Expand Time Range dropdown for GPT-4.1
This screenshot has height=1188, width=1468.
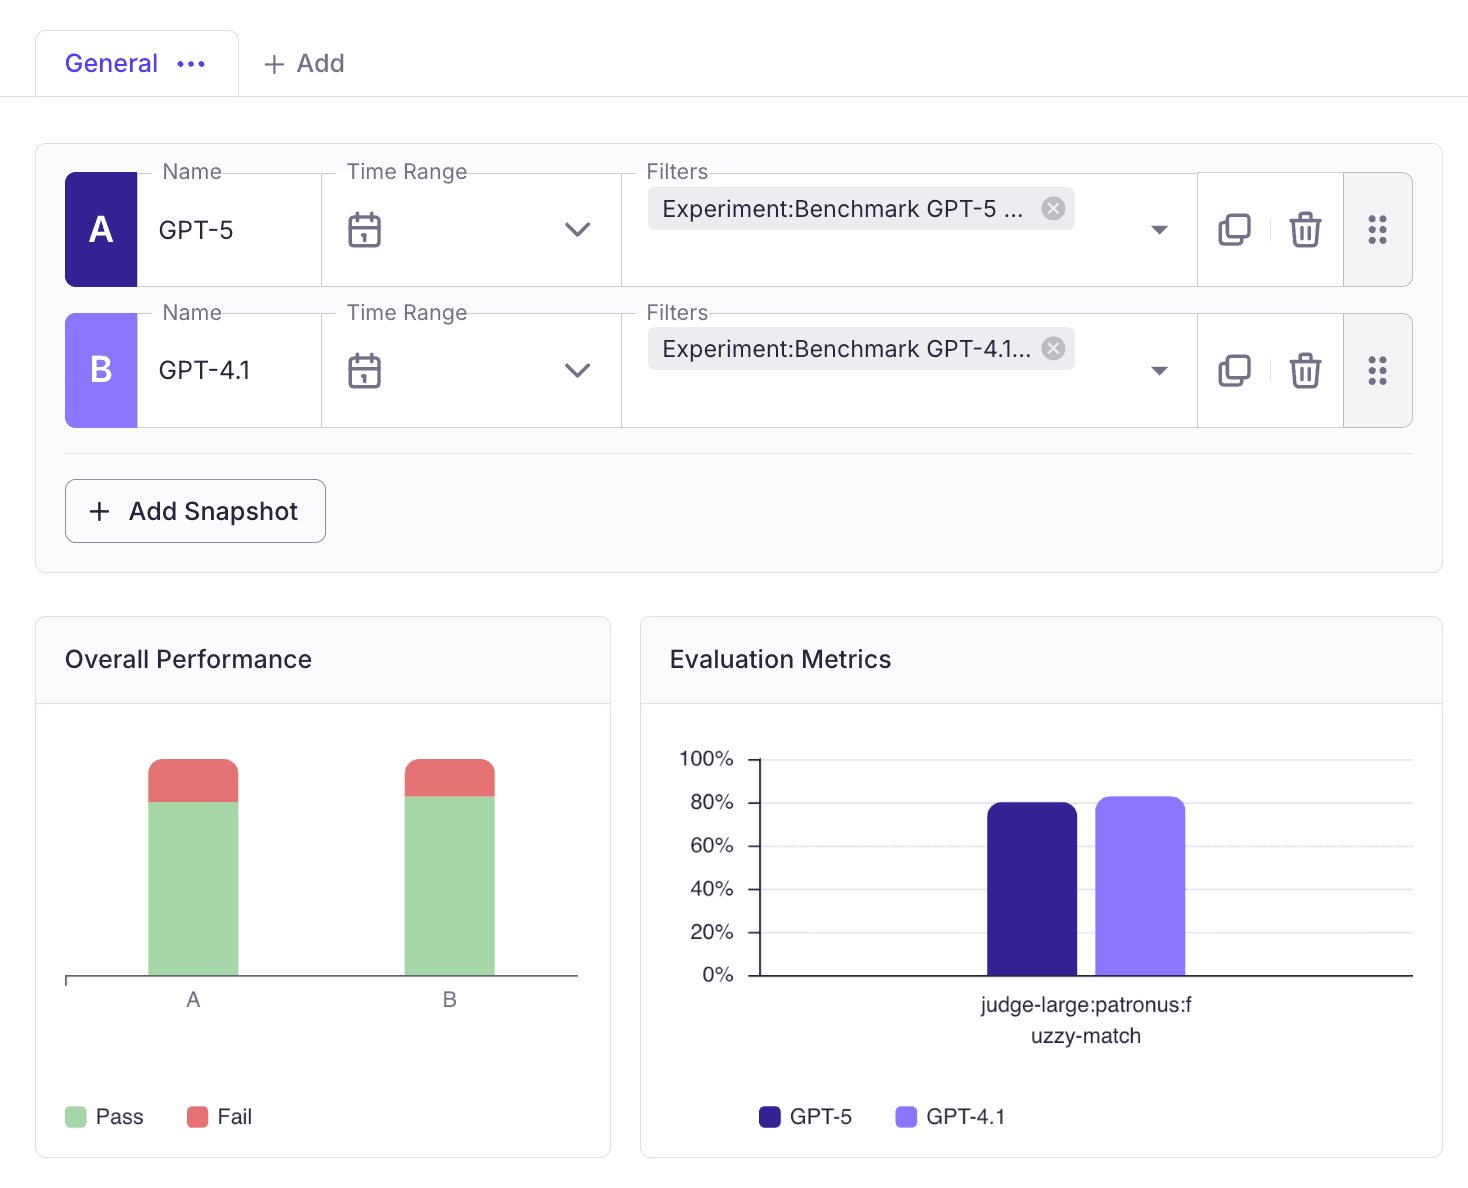577,371
